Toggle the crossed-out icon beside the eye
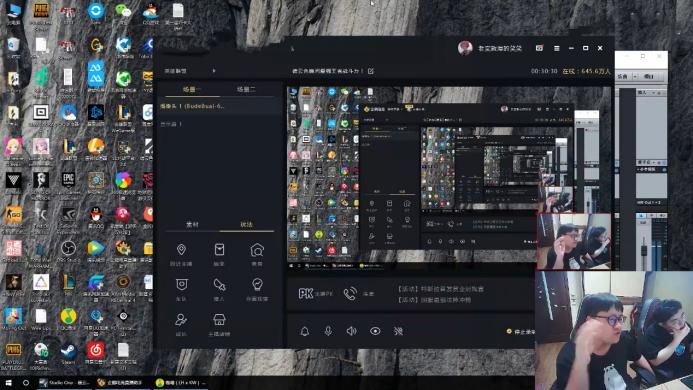This screenshot has width=693, height=390. pyautogui.click(x=398, y=331)
